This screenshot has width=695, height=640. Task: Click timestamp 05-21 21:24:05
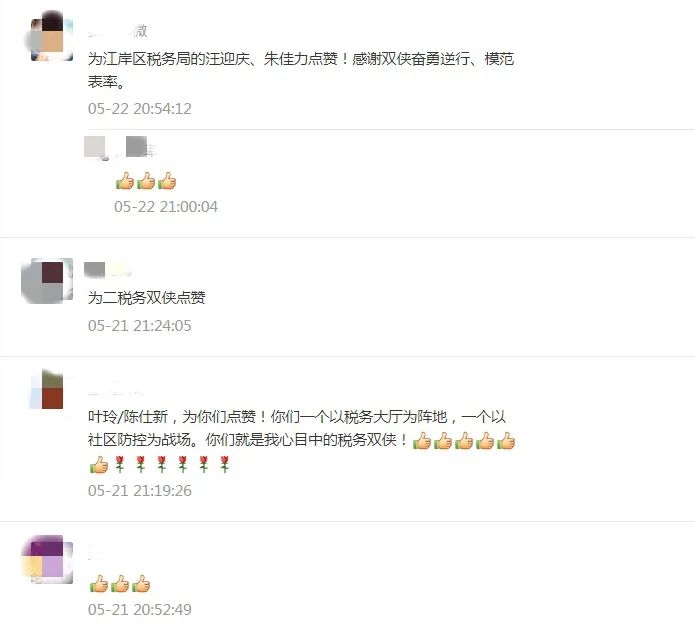pos(140,326)
